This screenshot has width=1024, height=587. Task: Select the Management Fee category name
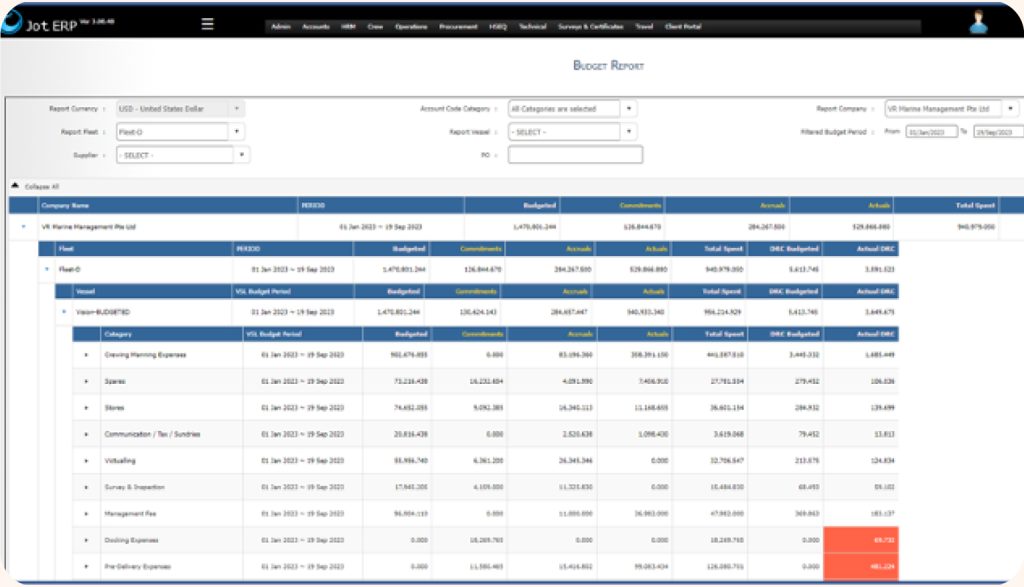coord(131,514)
